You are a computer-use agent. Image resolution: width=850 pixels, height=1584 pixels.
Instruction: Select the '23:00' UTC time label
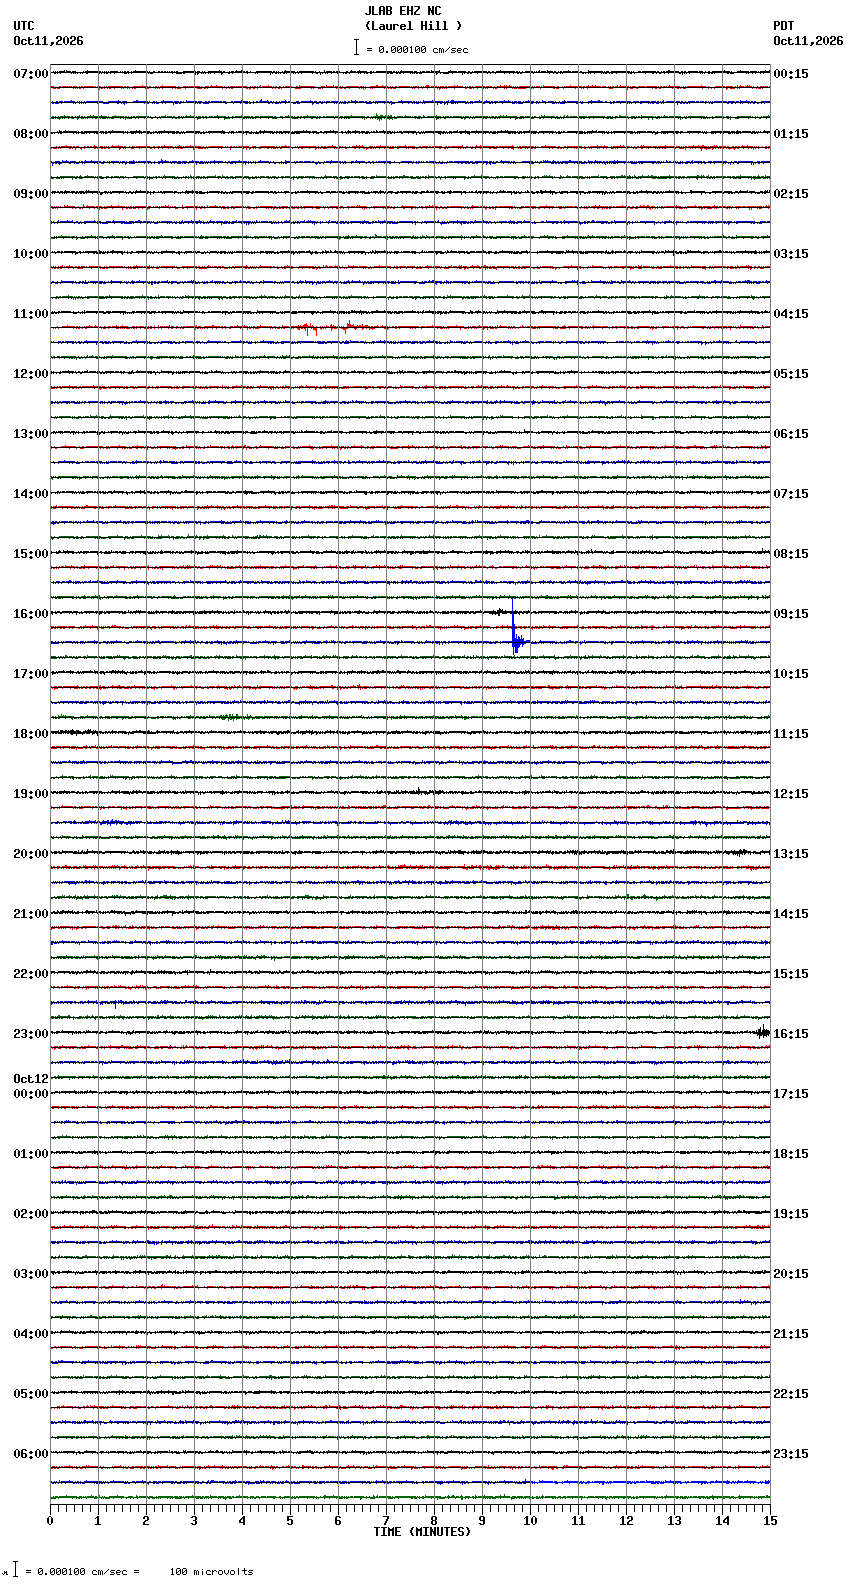pos(31,1034)
